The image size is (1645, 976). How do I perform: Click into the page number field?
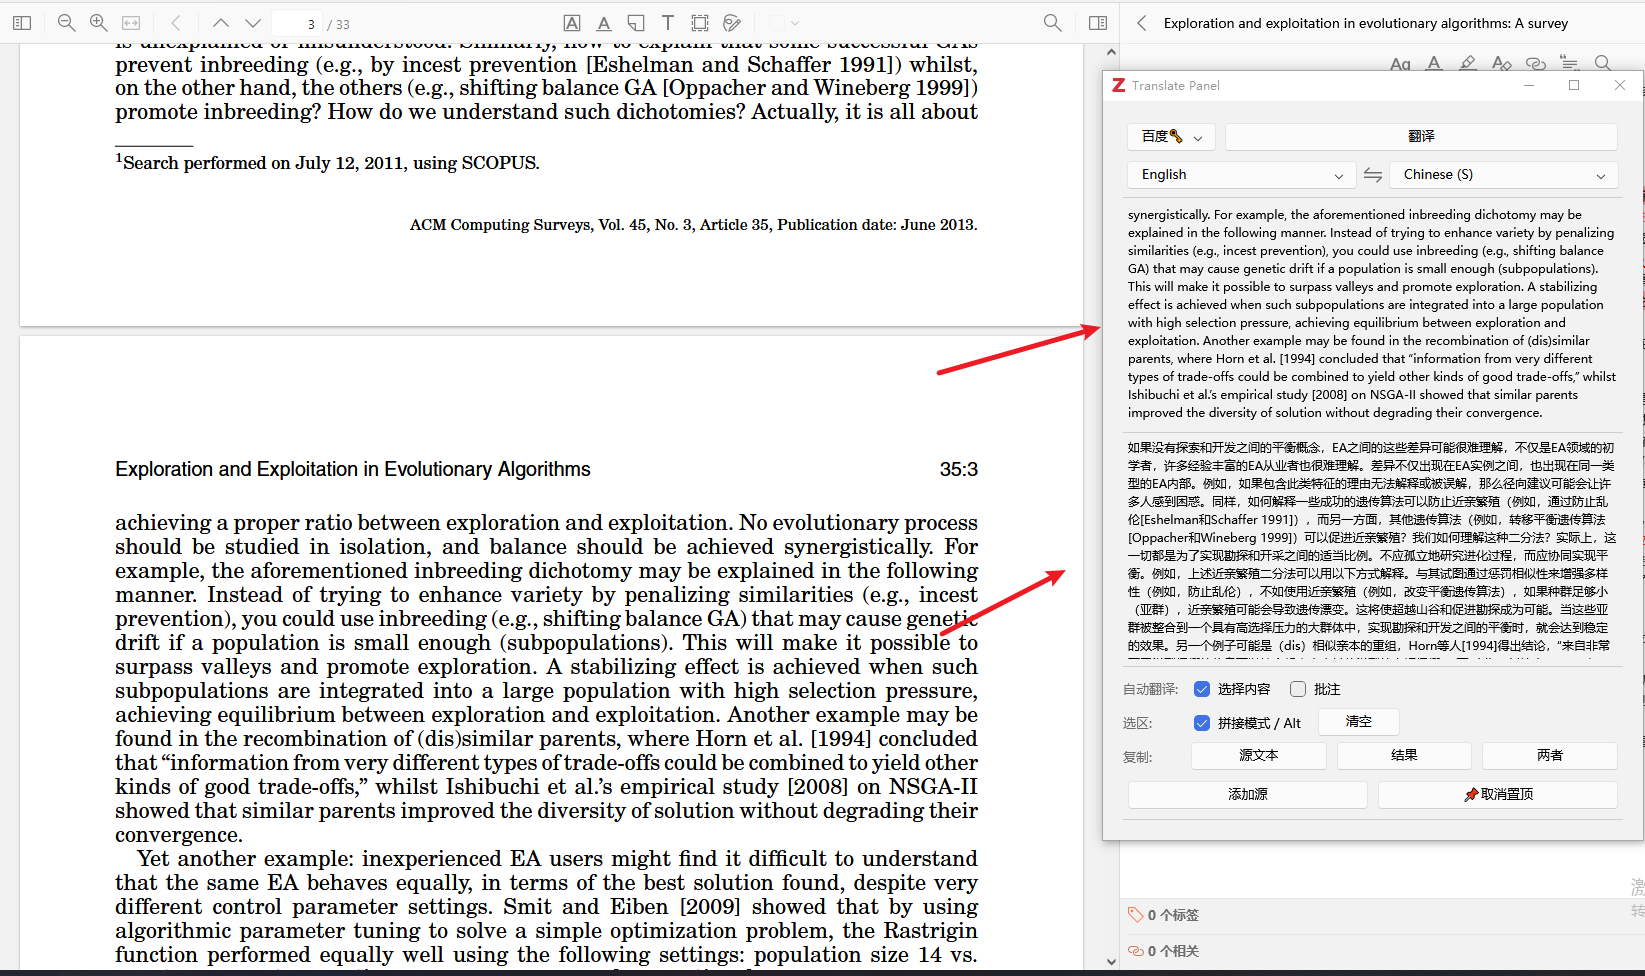(296, 23)
